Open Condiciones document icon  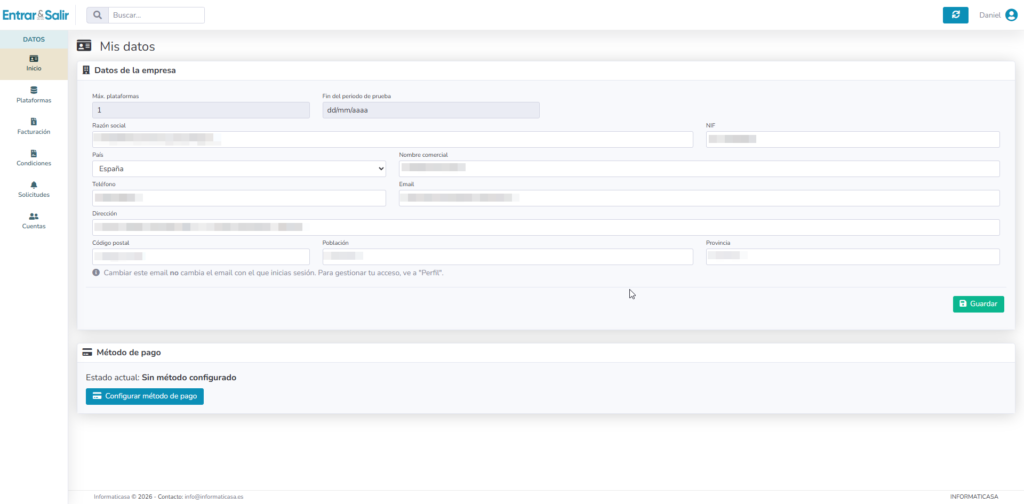pyautogui.click(x=34, y=153)
